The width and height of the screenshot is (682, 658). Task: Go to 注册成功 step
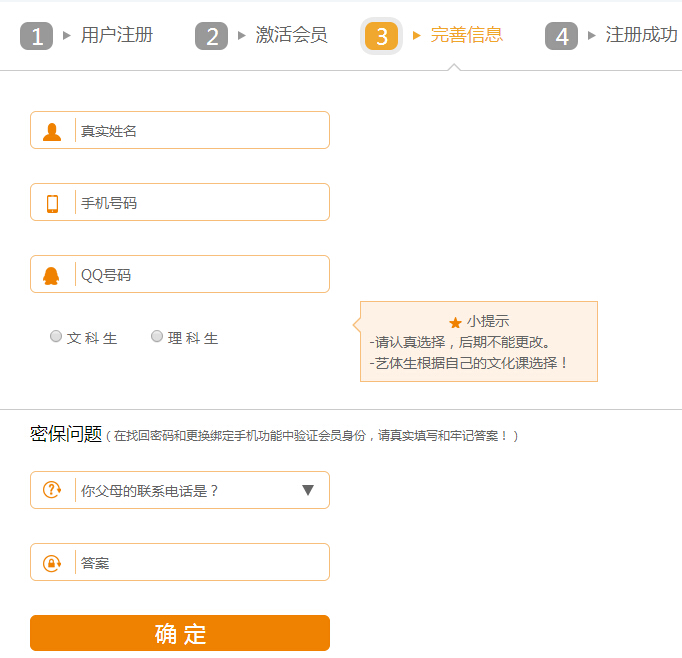tap(642, 35)
